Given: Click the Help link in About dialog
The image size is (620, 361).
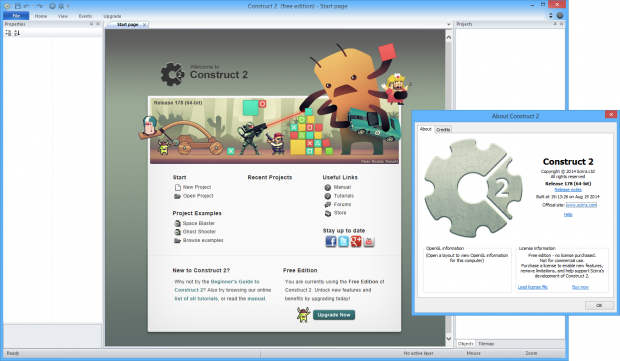Looking at the screenshot, I should pos(568,214).
